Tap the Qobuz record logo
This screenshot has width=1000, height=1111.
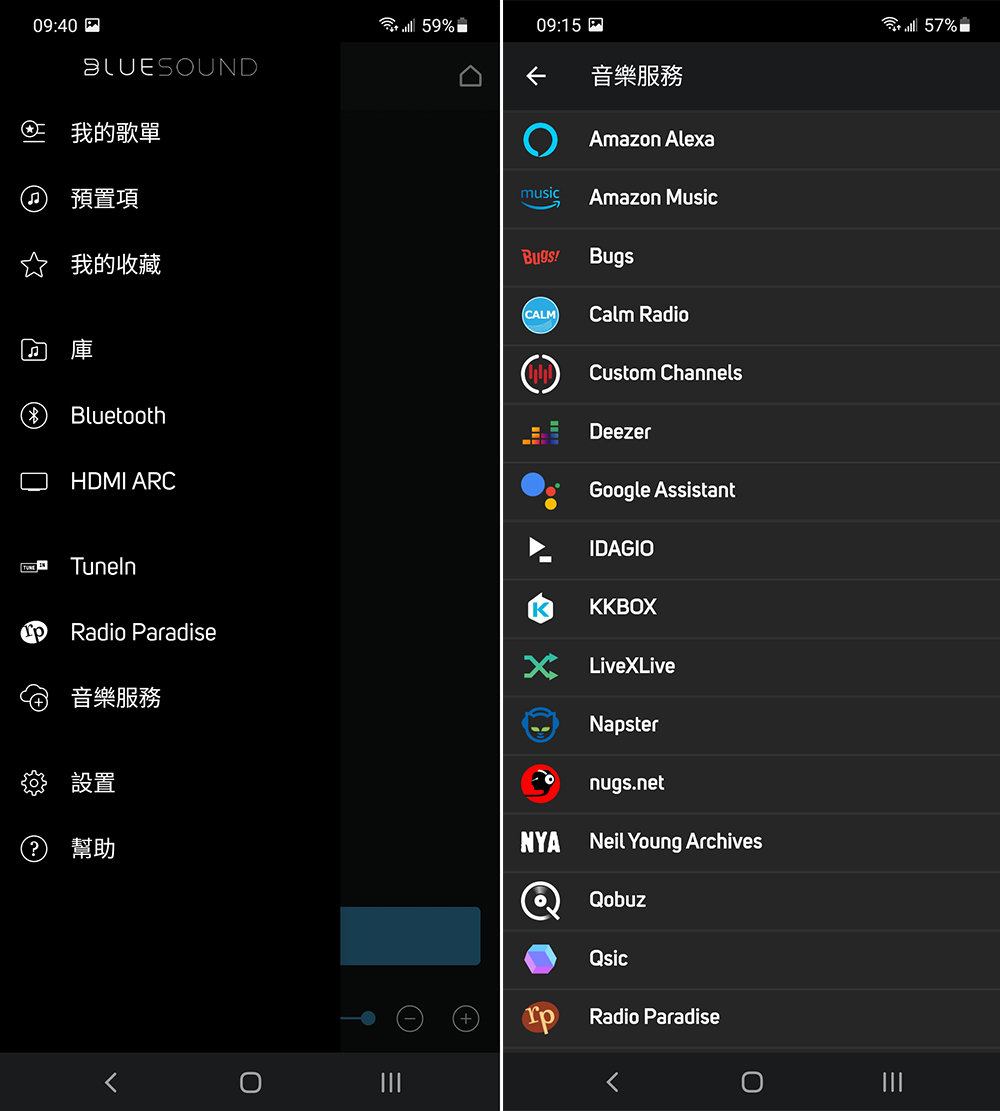pos(540,901)
